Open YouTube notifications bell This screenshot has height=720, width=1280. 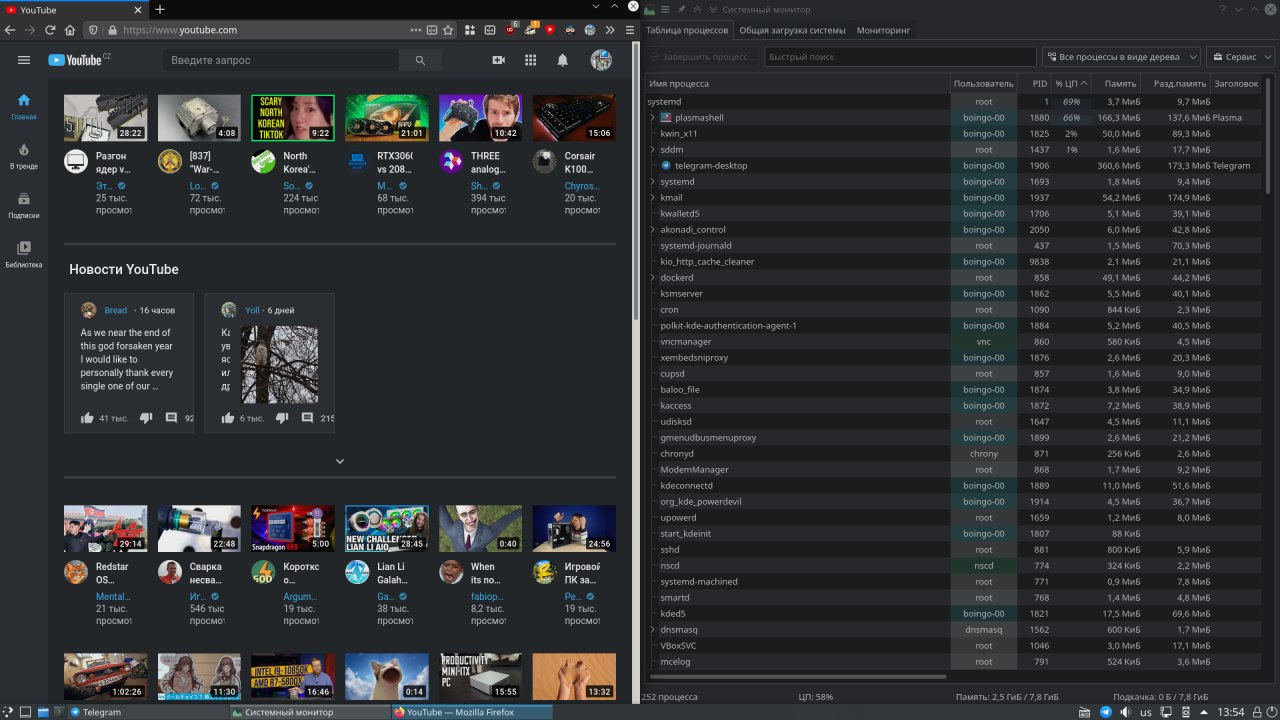563,60
